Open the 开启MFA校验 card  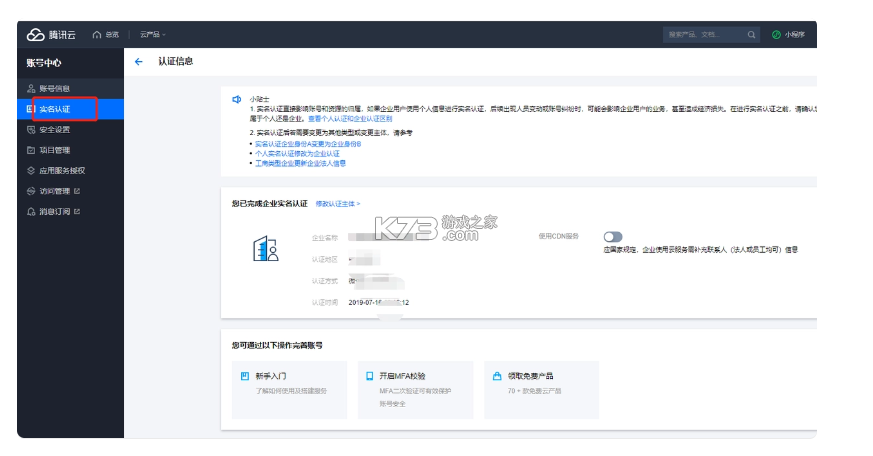[415, 390]
